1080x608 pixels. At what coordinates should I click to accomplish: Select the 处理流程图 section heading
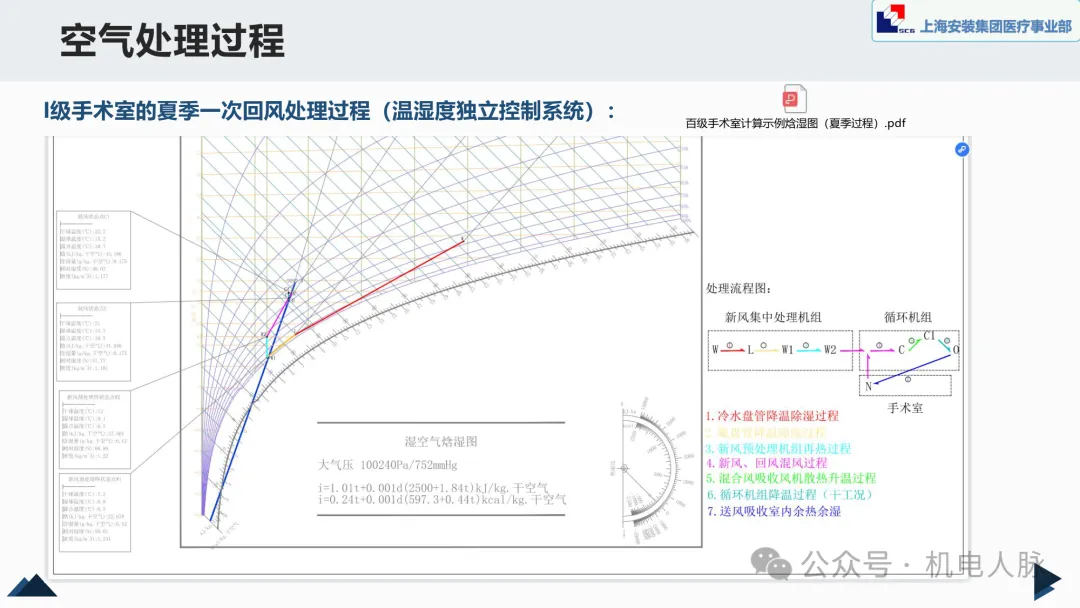(x=737, y=288)
